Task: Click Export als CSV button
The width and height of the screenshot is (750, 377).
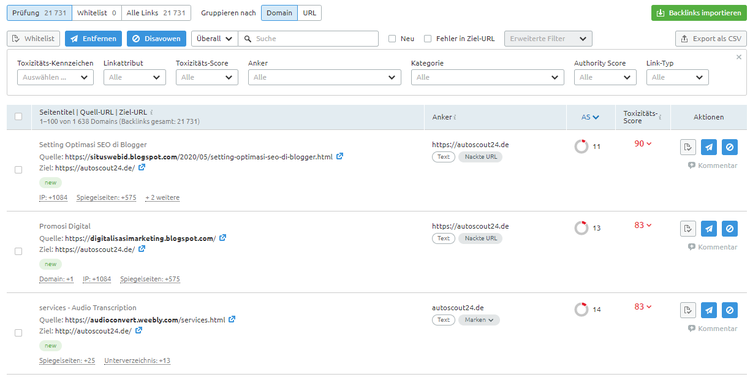Action: pos(711,39)
